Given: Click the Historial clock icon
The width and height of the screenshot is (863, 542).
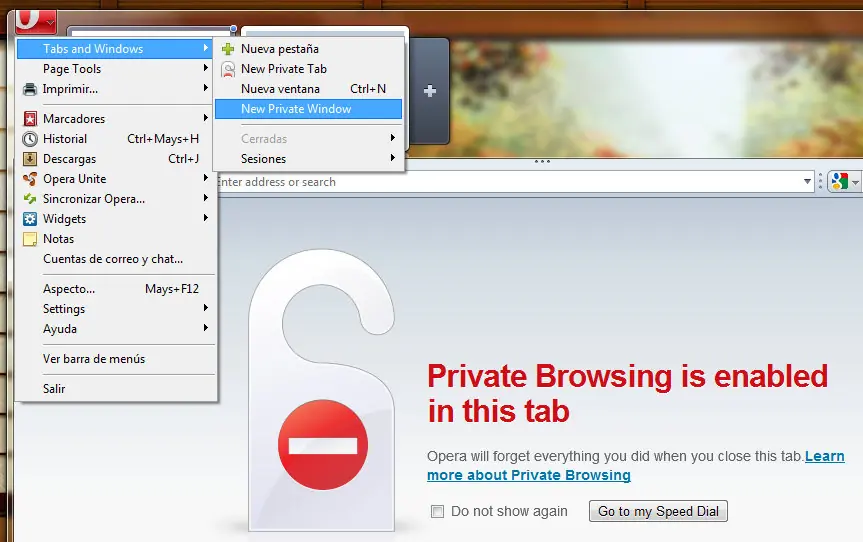Looking at the screenshot, I should 30,139.
